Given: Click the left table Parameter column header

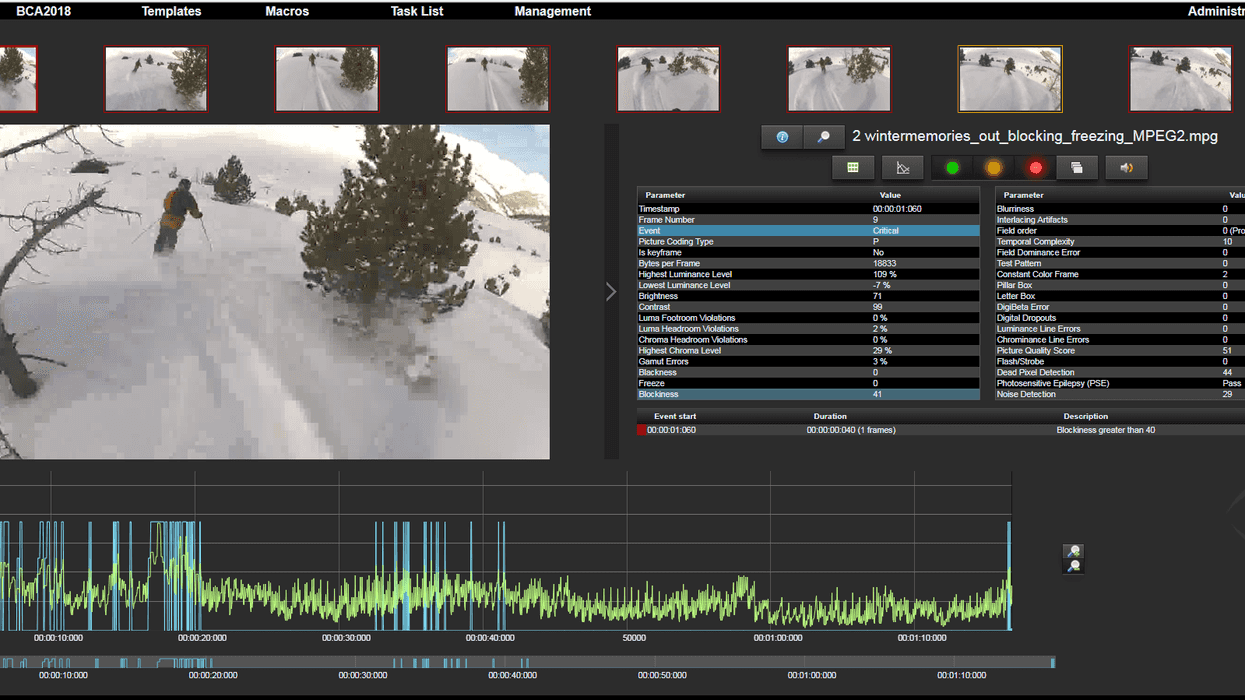Looking at the screenshot, I should pyautogui.click(x=666, y=195).
